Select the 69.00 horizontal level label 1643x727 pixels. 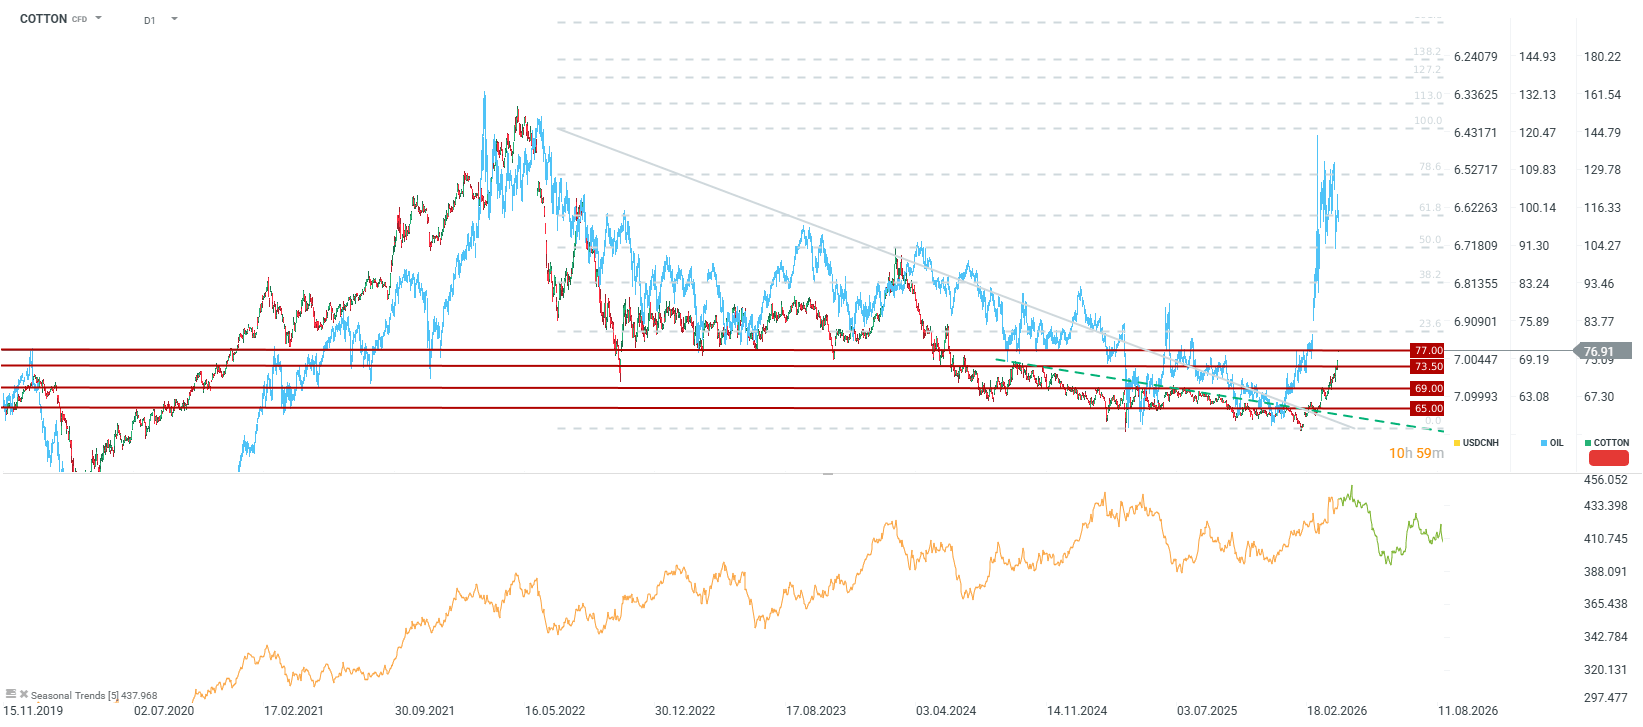[1428, 388]
